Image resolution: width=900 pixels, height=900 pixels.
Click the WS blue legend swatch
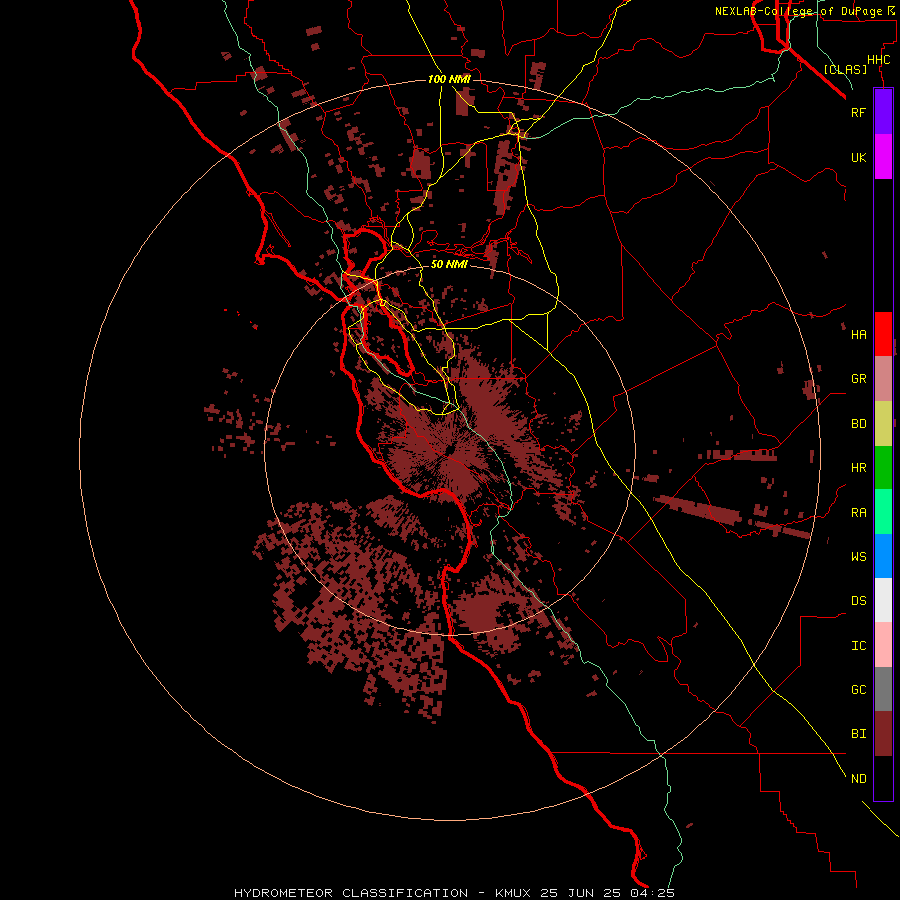coord(883,556)
